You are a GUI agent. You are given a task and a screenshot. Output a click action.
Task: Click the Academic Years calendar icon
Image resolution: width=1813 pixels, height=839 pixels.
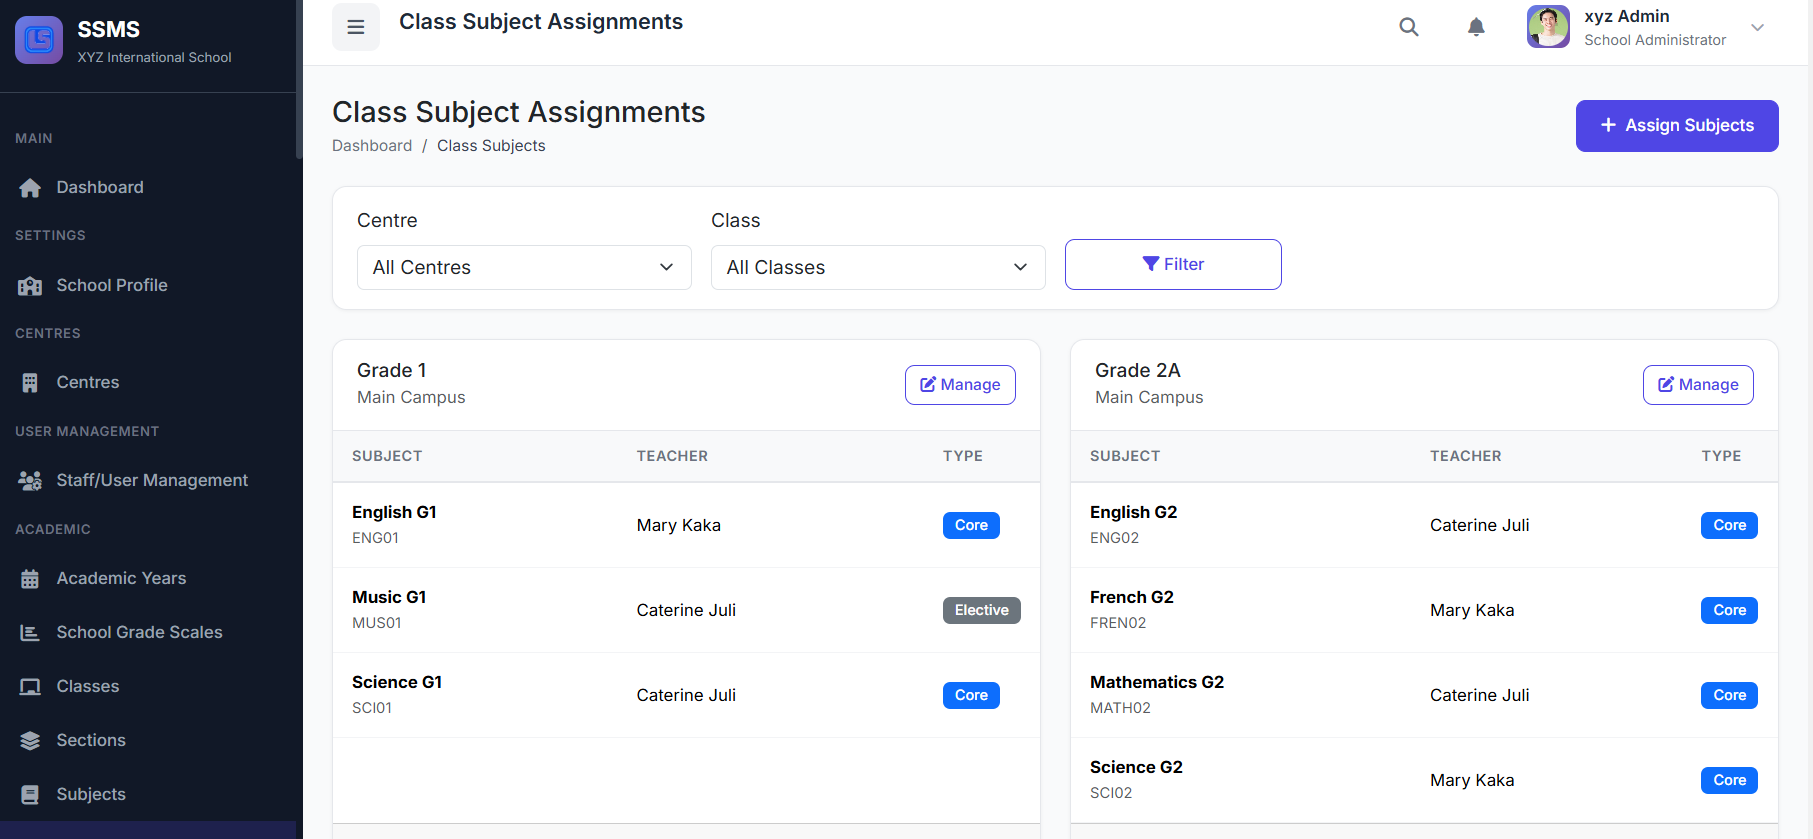[30, 579]
